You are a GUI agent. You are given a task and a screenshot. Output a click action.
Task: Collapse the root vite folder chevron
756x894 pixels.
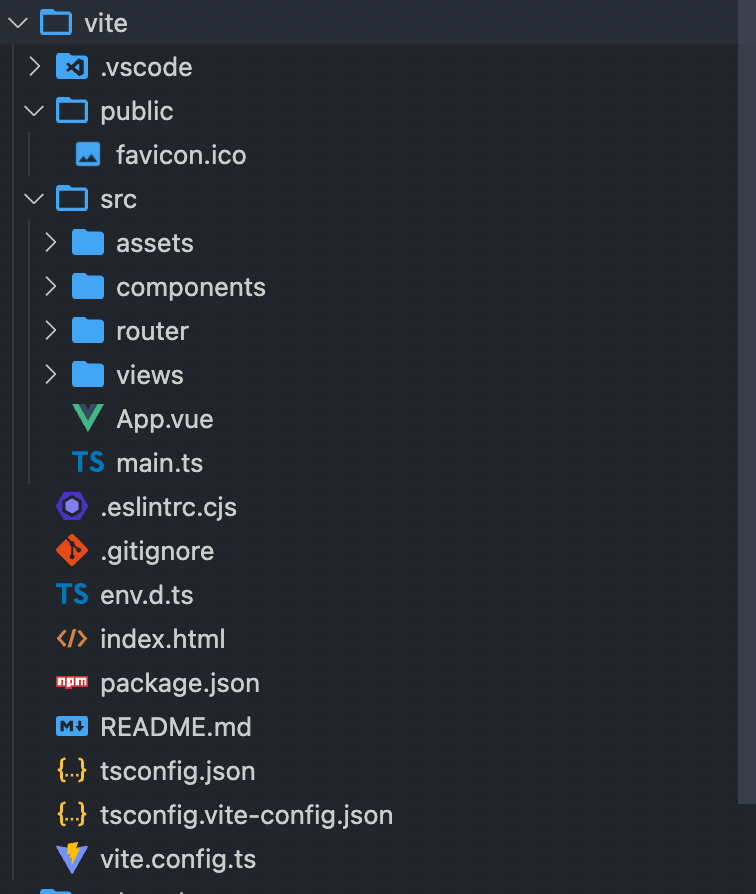18,23
